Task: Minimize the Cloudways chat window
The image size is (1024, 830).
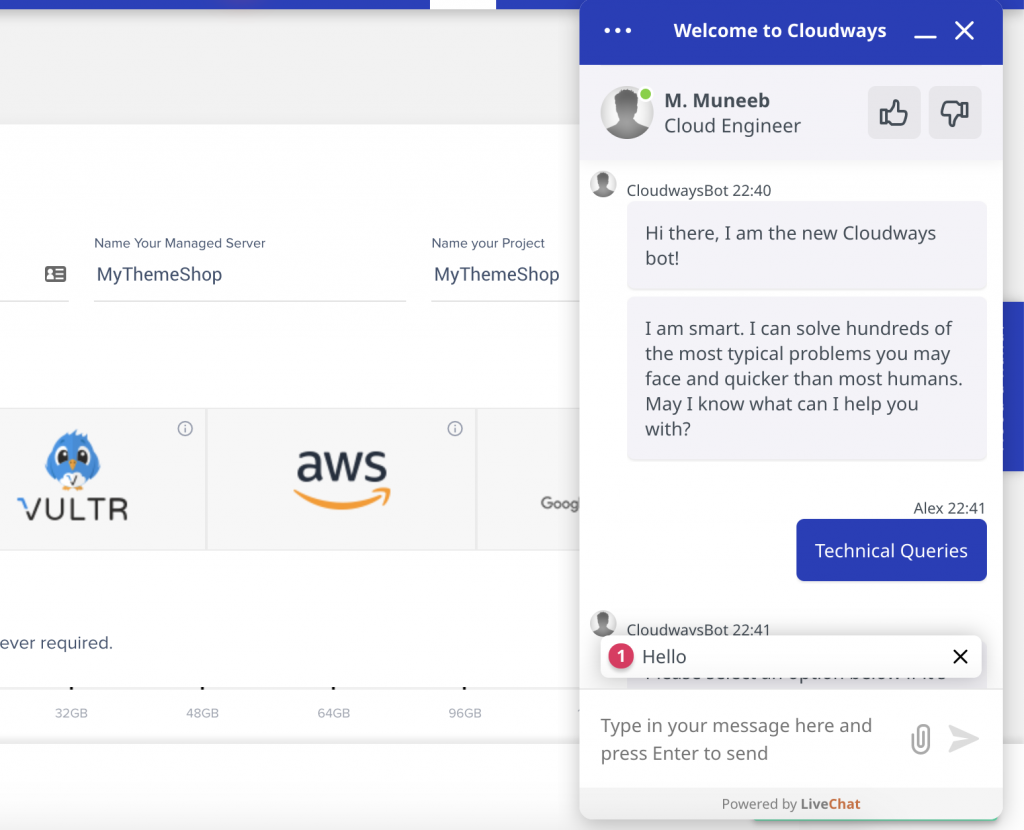Action: click(x=925, y=31)
